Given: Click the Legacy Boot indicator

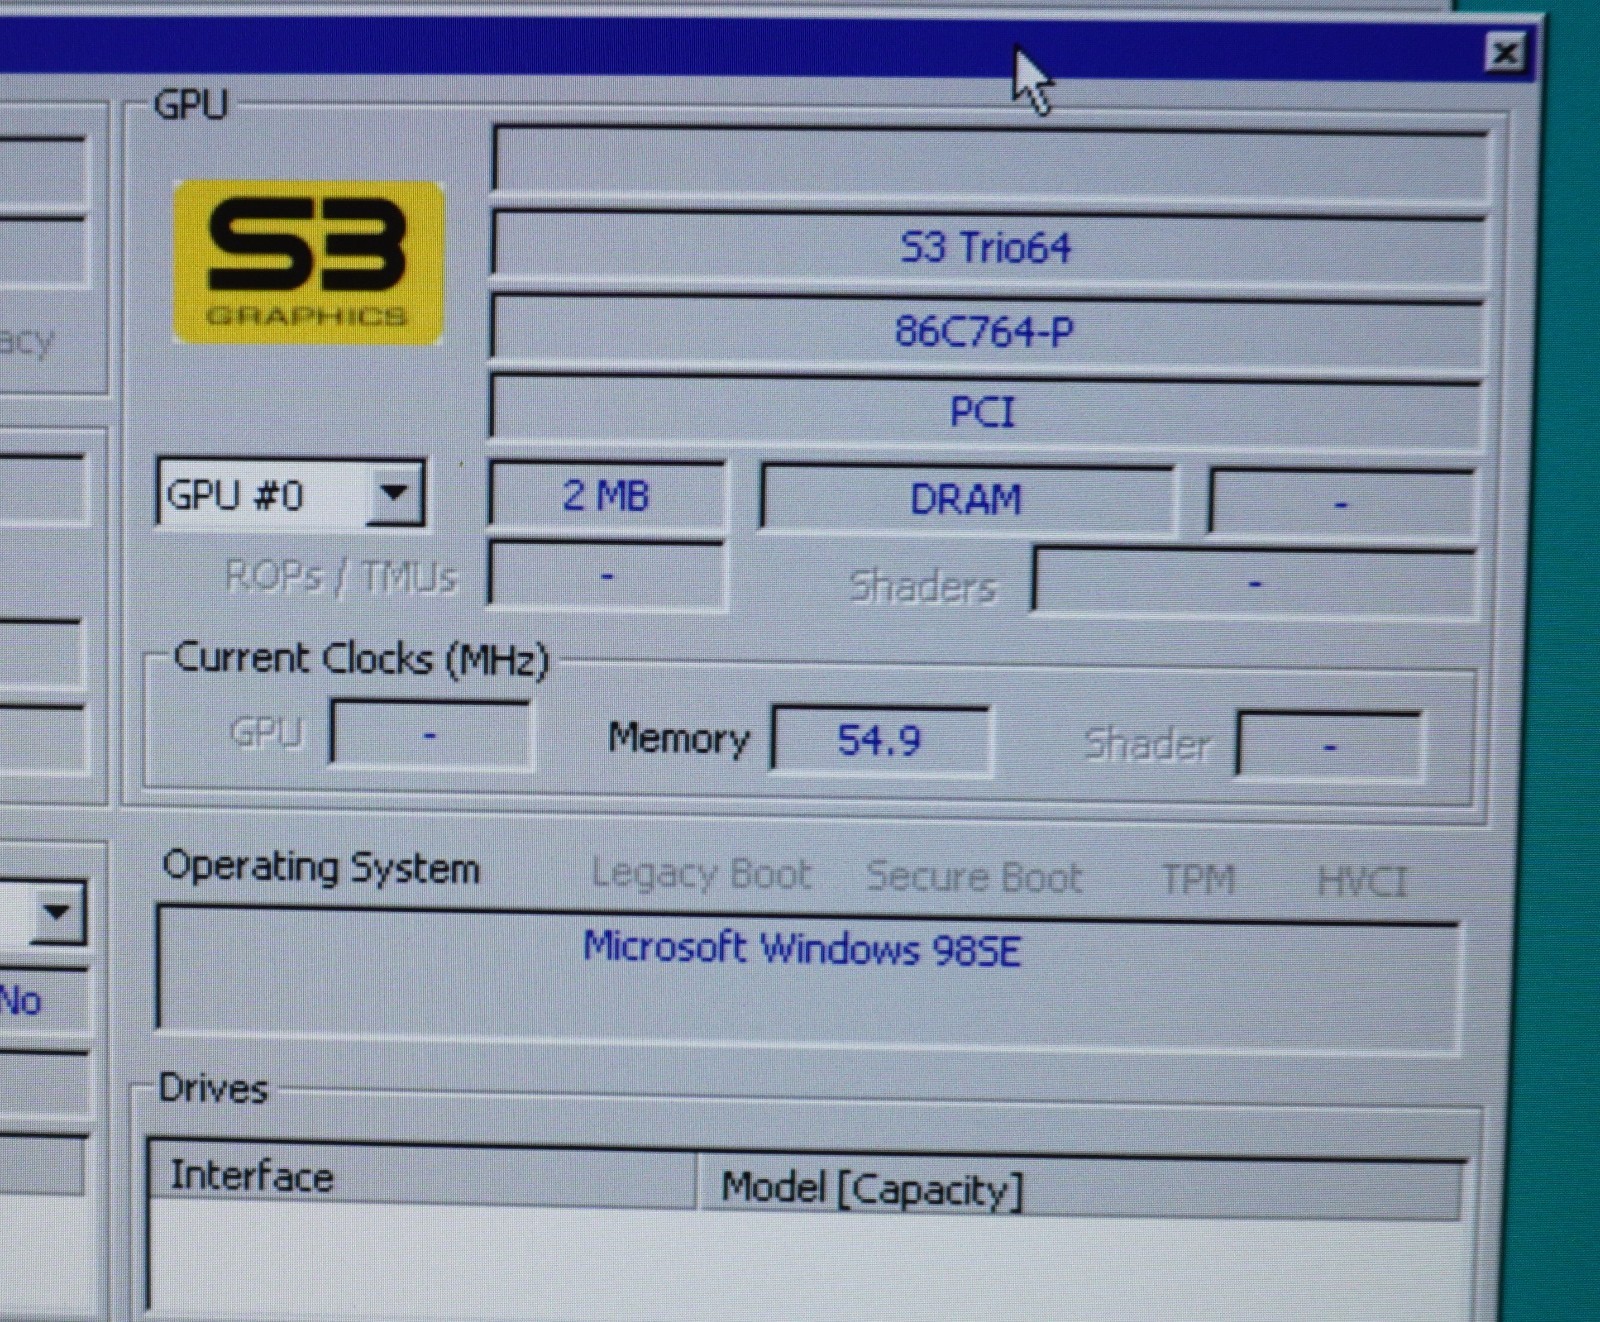Looking at the screenshot, I should (701, 874).
